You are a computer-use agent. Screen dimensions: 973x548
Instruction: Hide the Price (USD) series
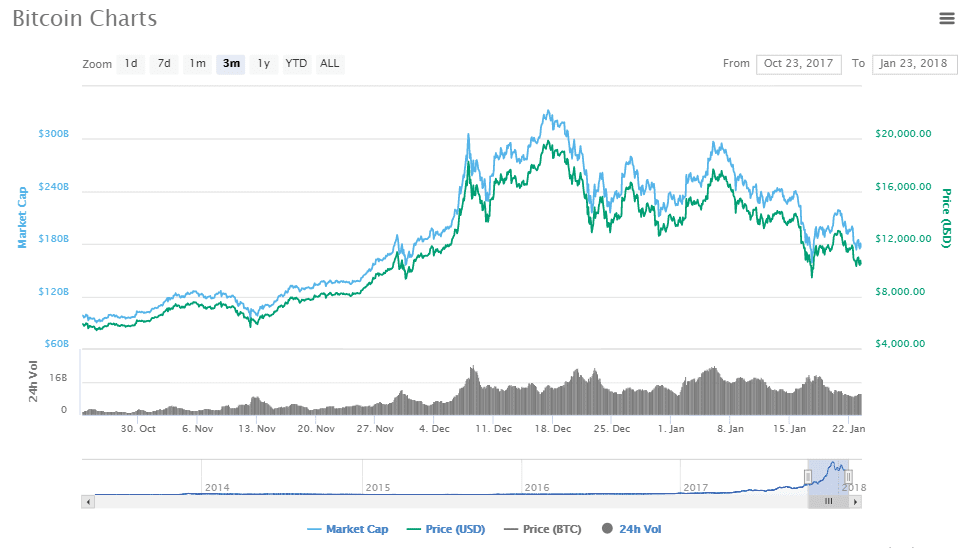click(446, 529)
